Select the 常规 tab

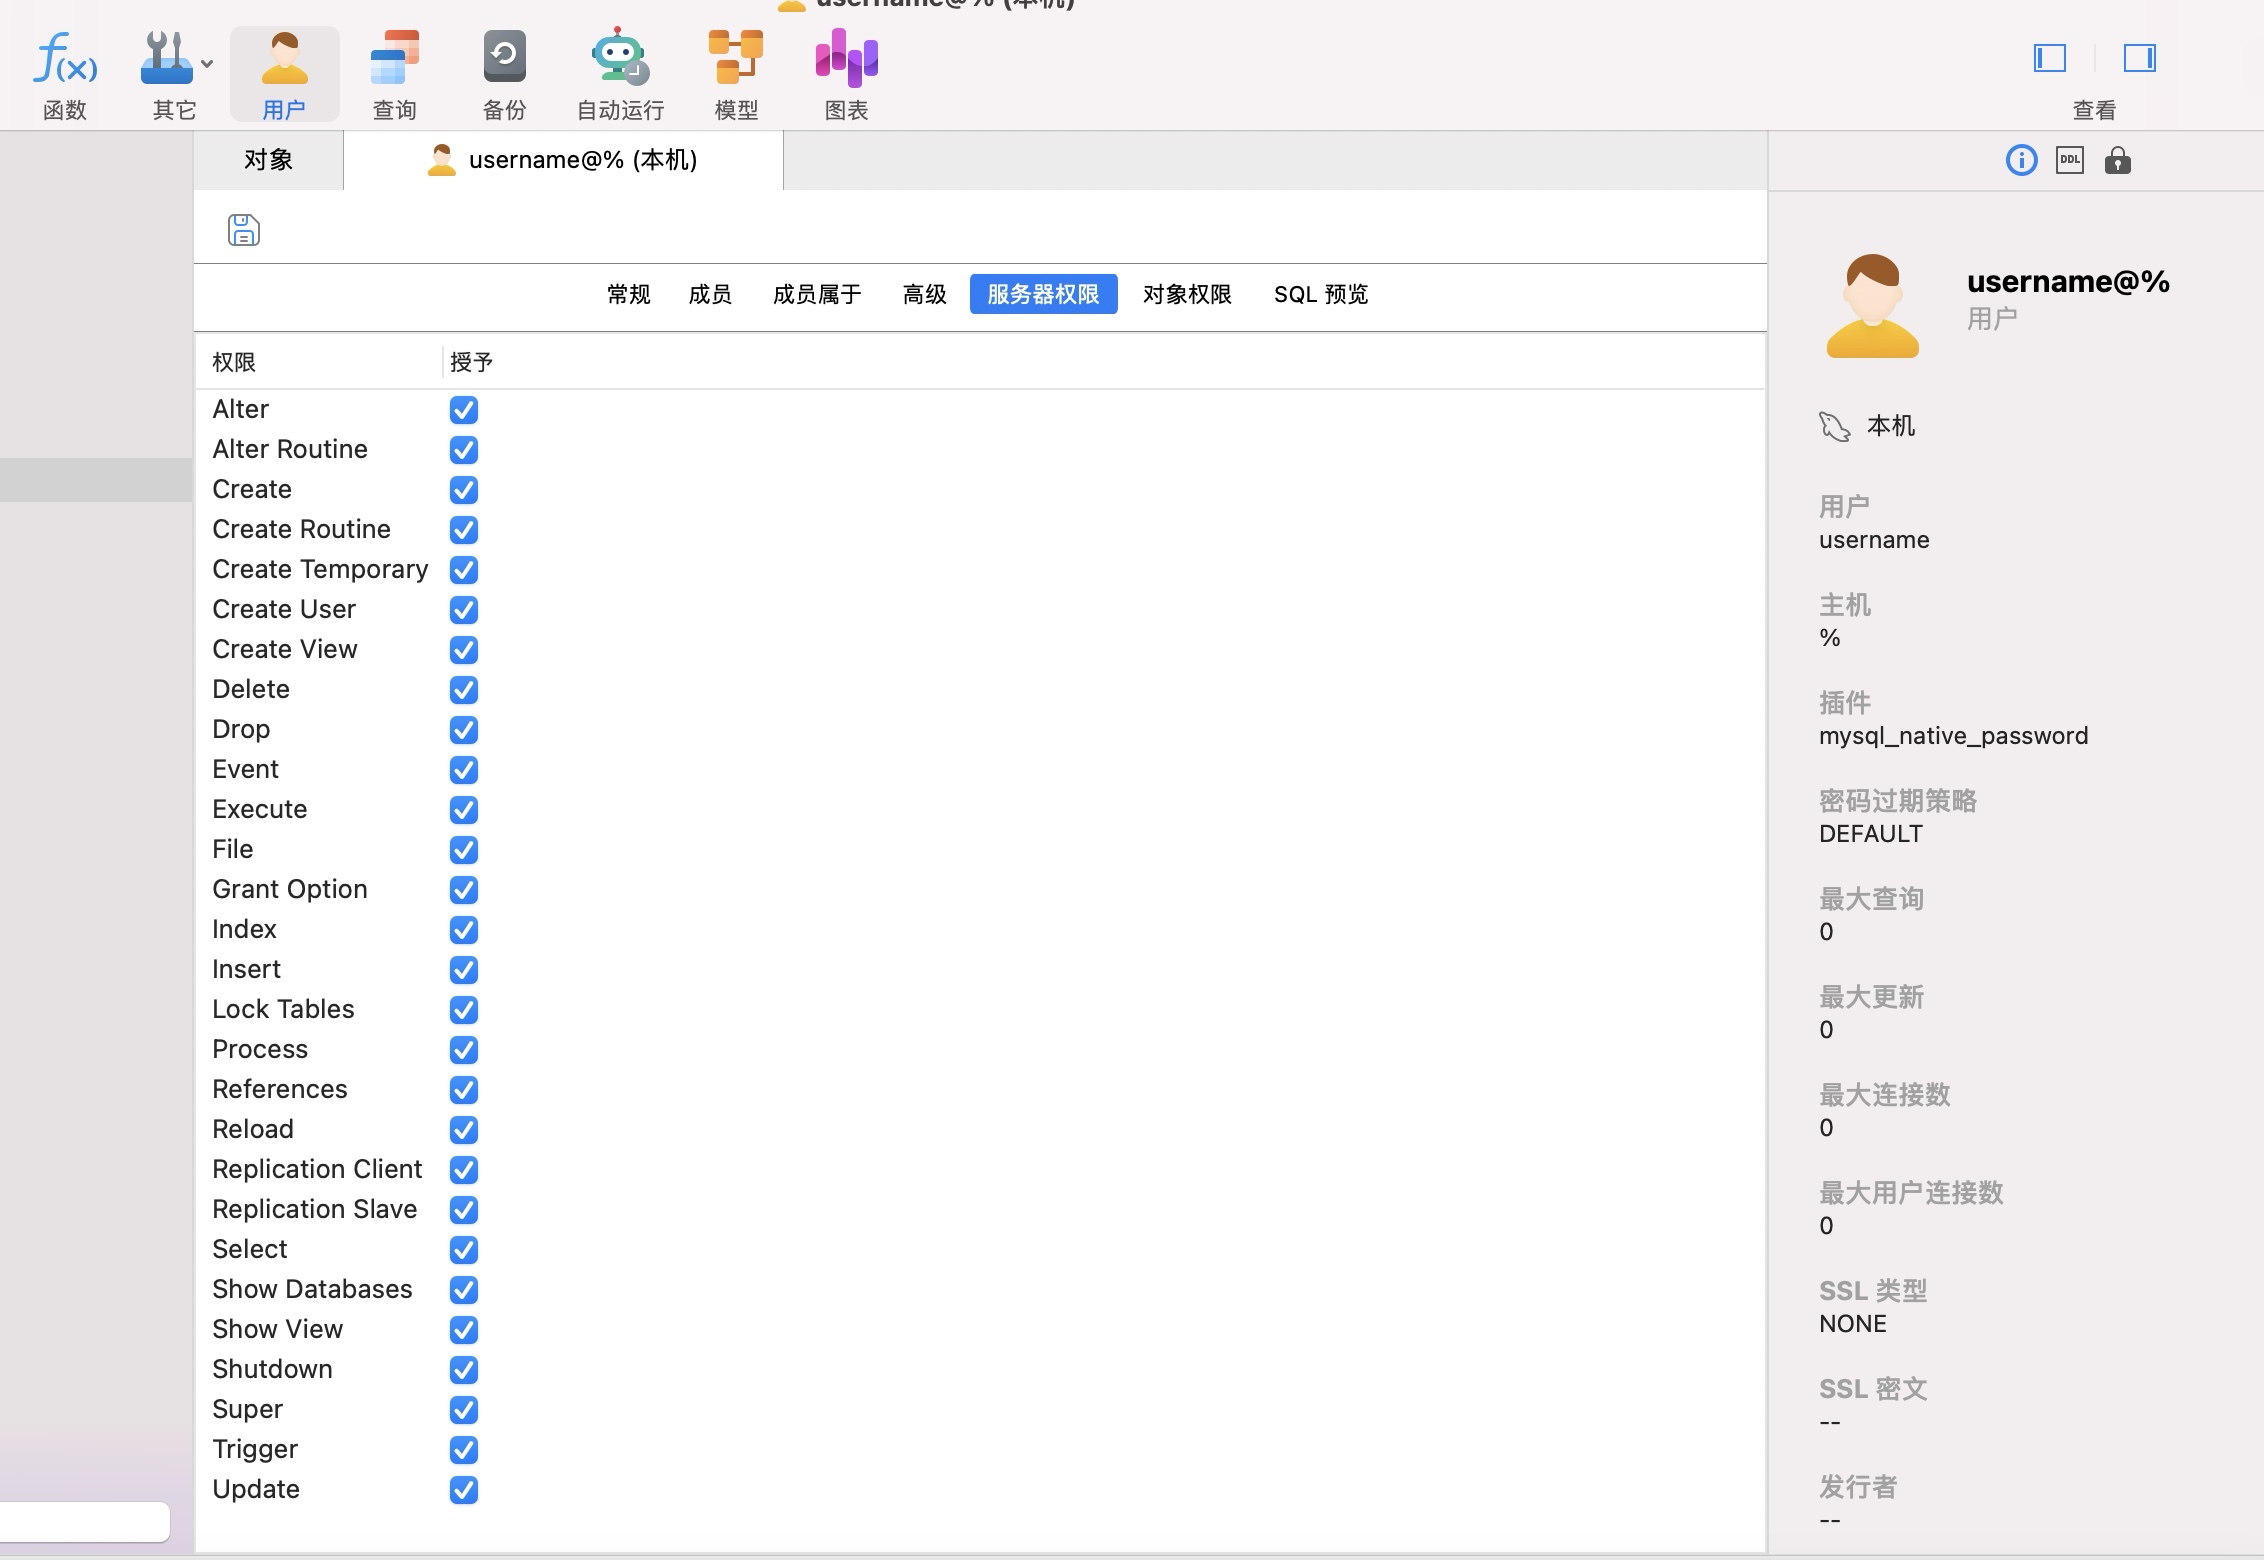628,294
